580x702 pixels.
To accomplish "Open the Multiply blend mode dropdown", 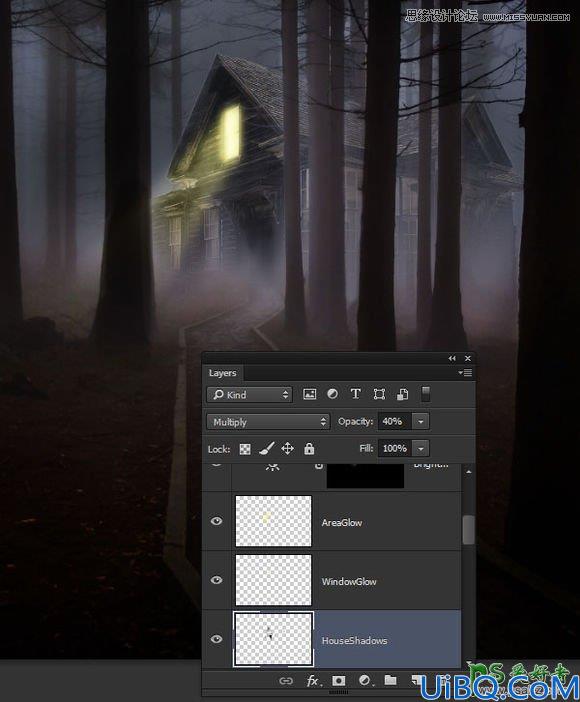I will tap(268, 422).
